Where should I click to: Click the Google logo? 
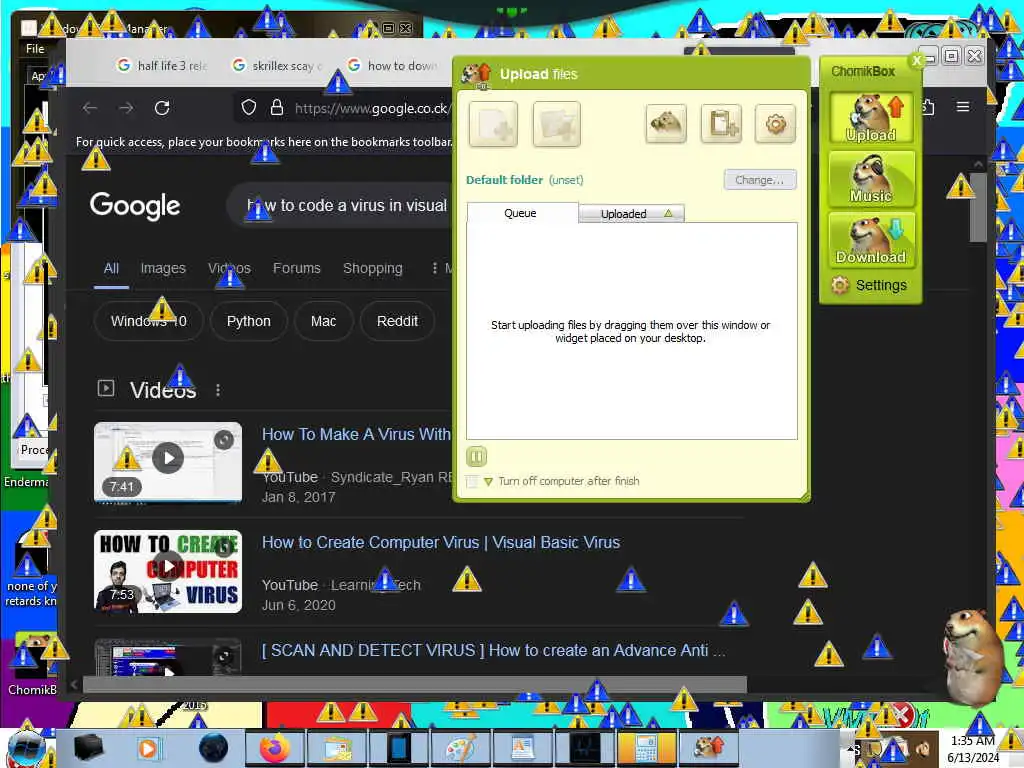click(135, 206)
